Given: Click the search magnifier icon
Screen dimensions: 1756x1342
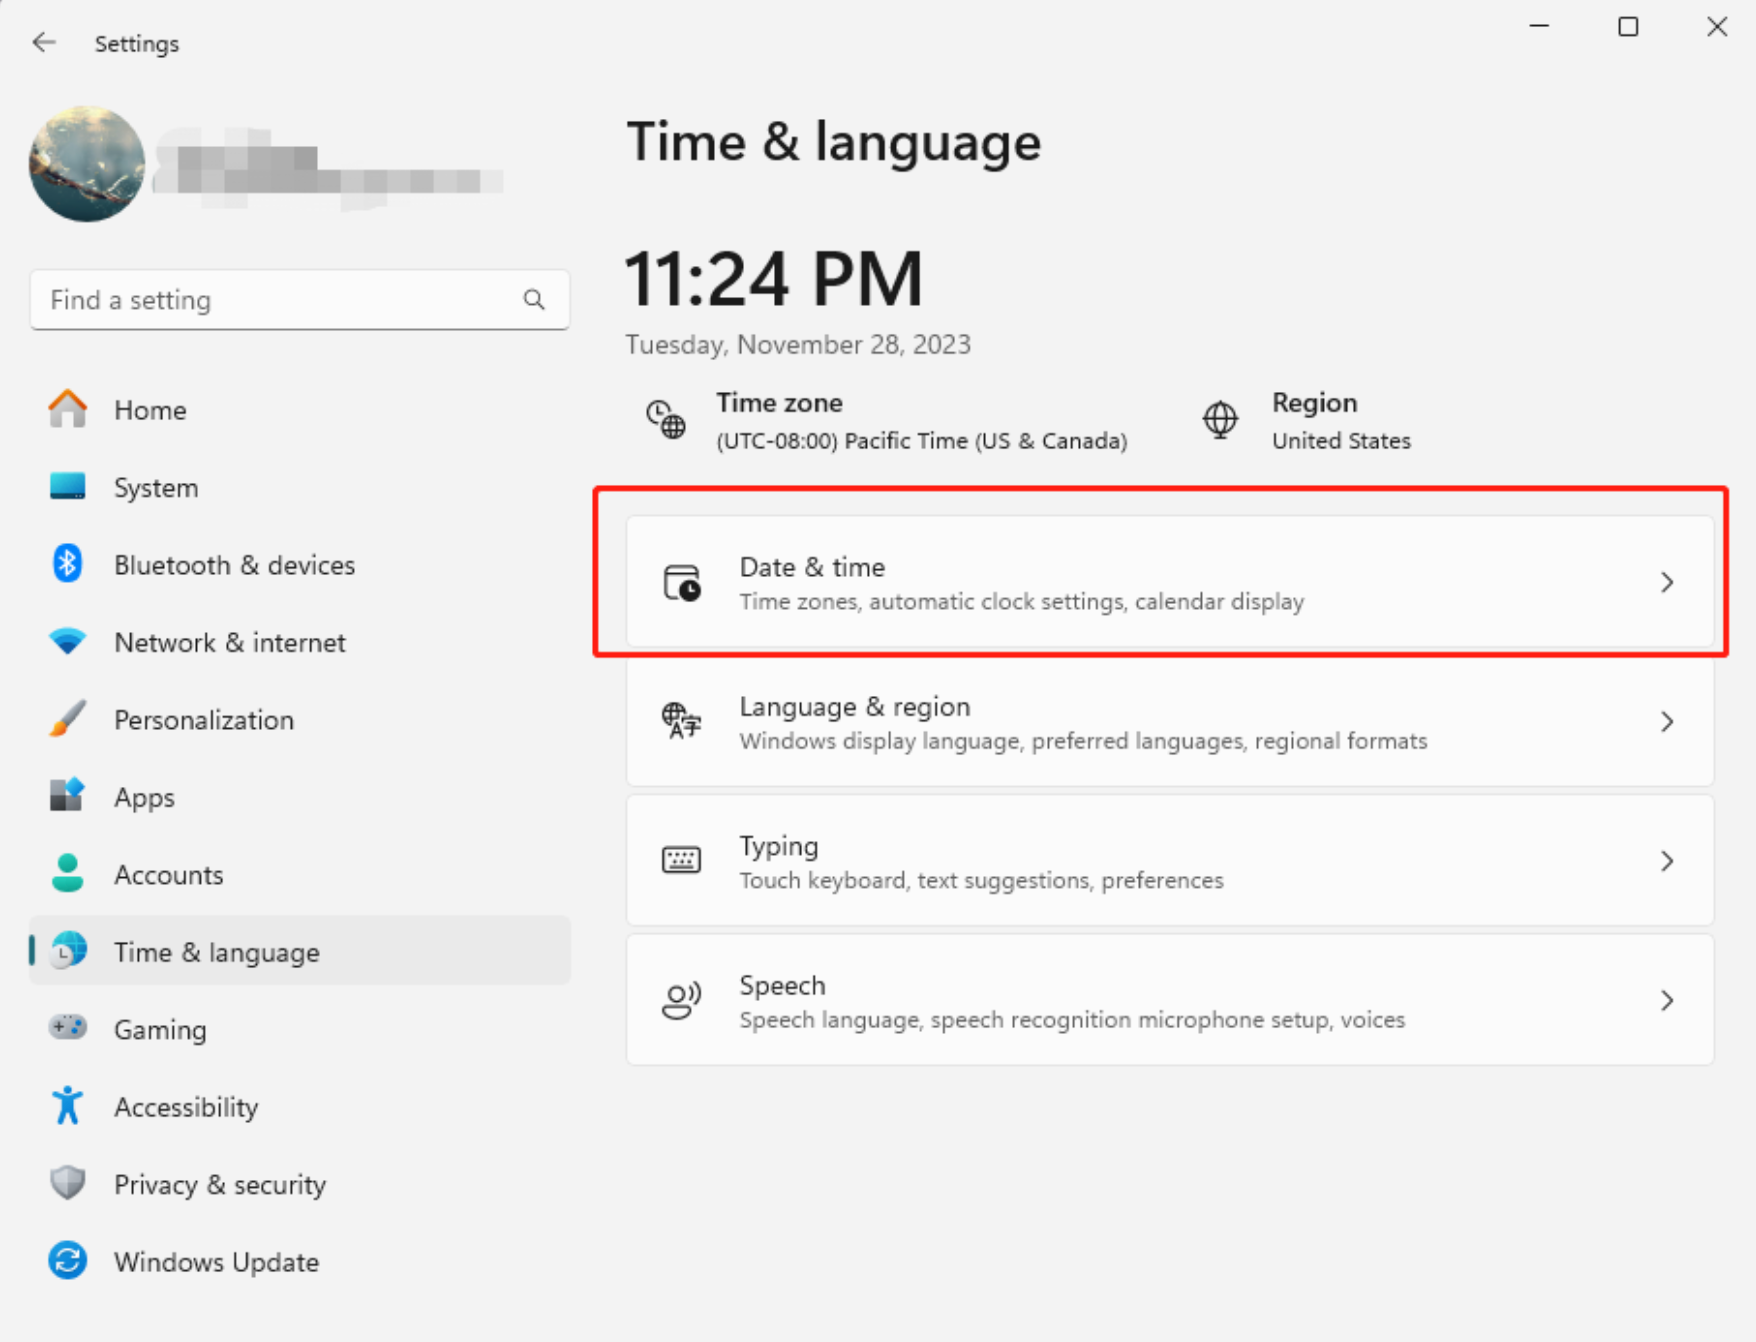Looking at the screenshot, I should point(534,300).
